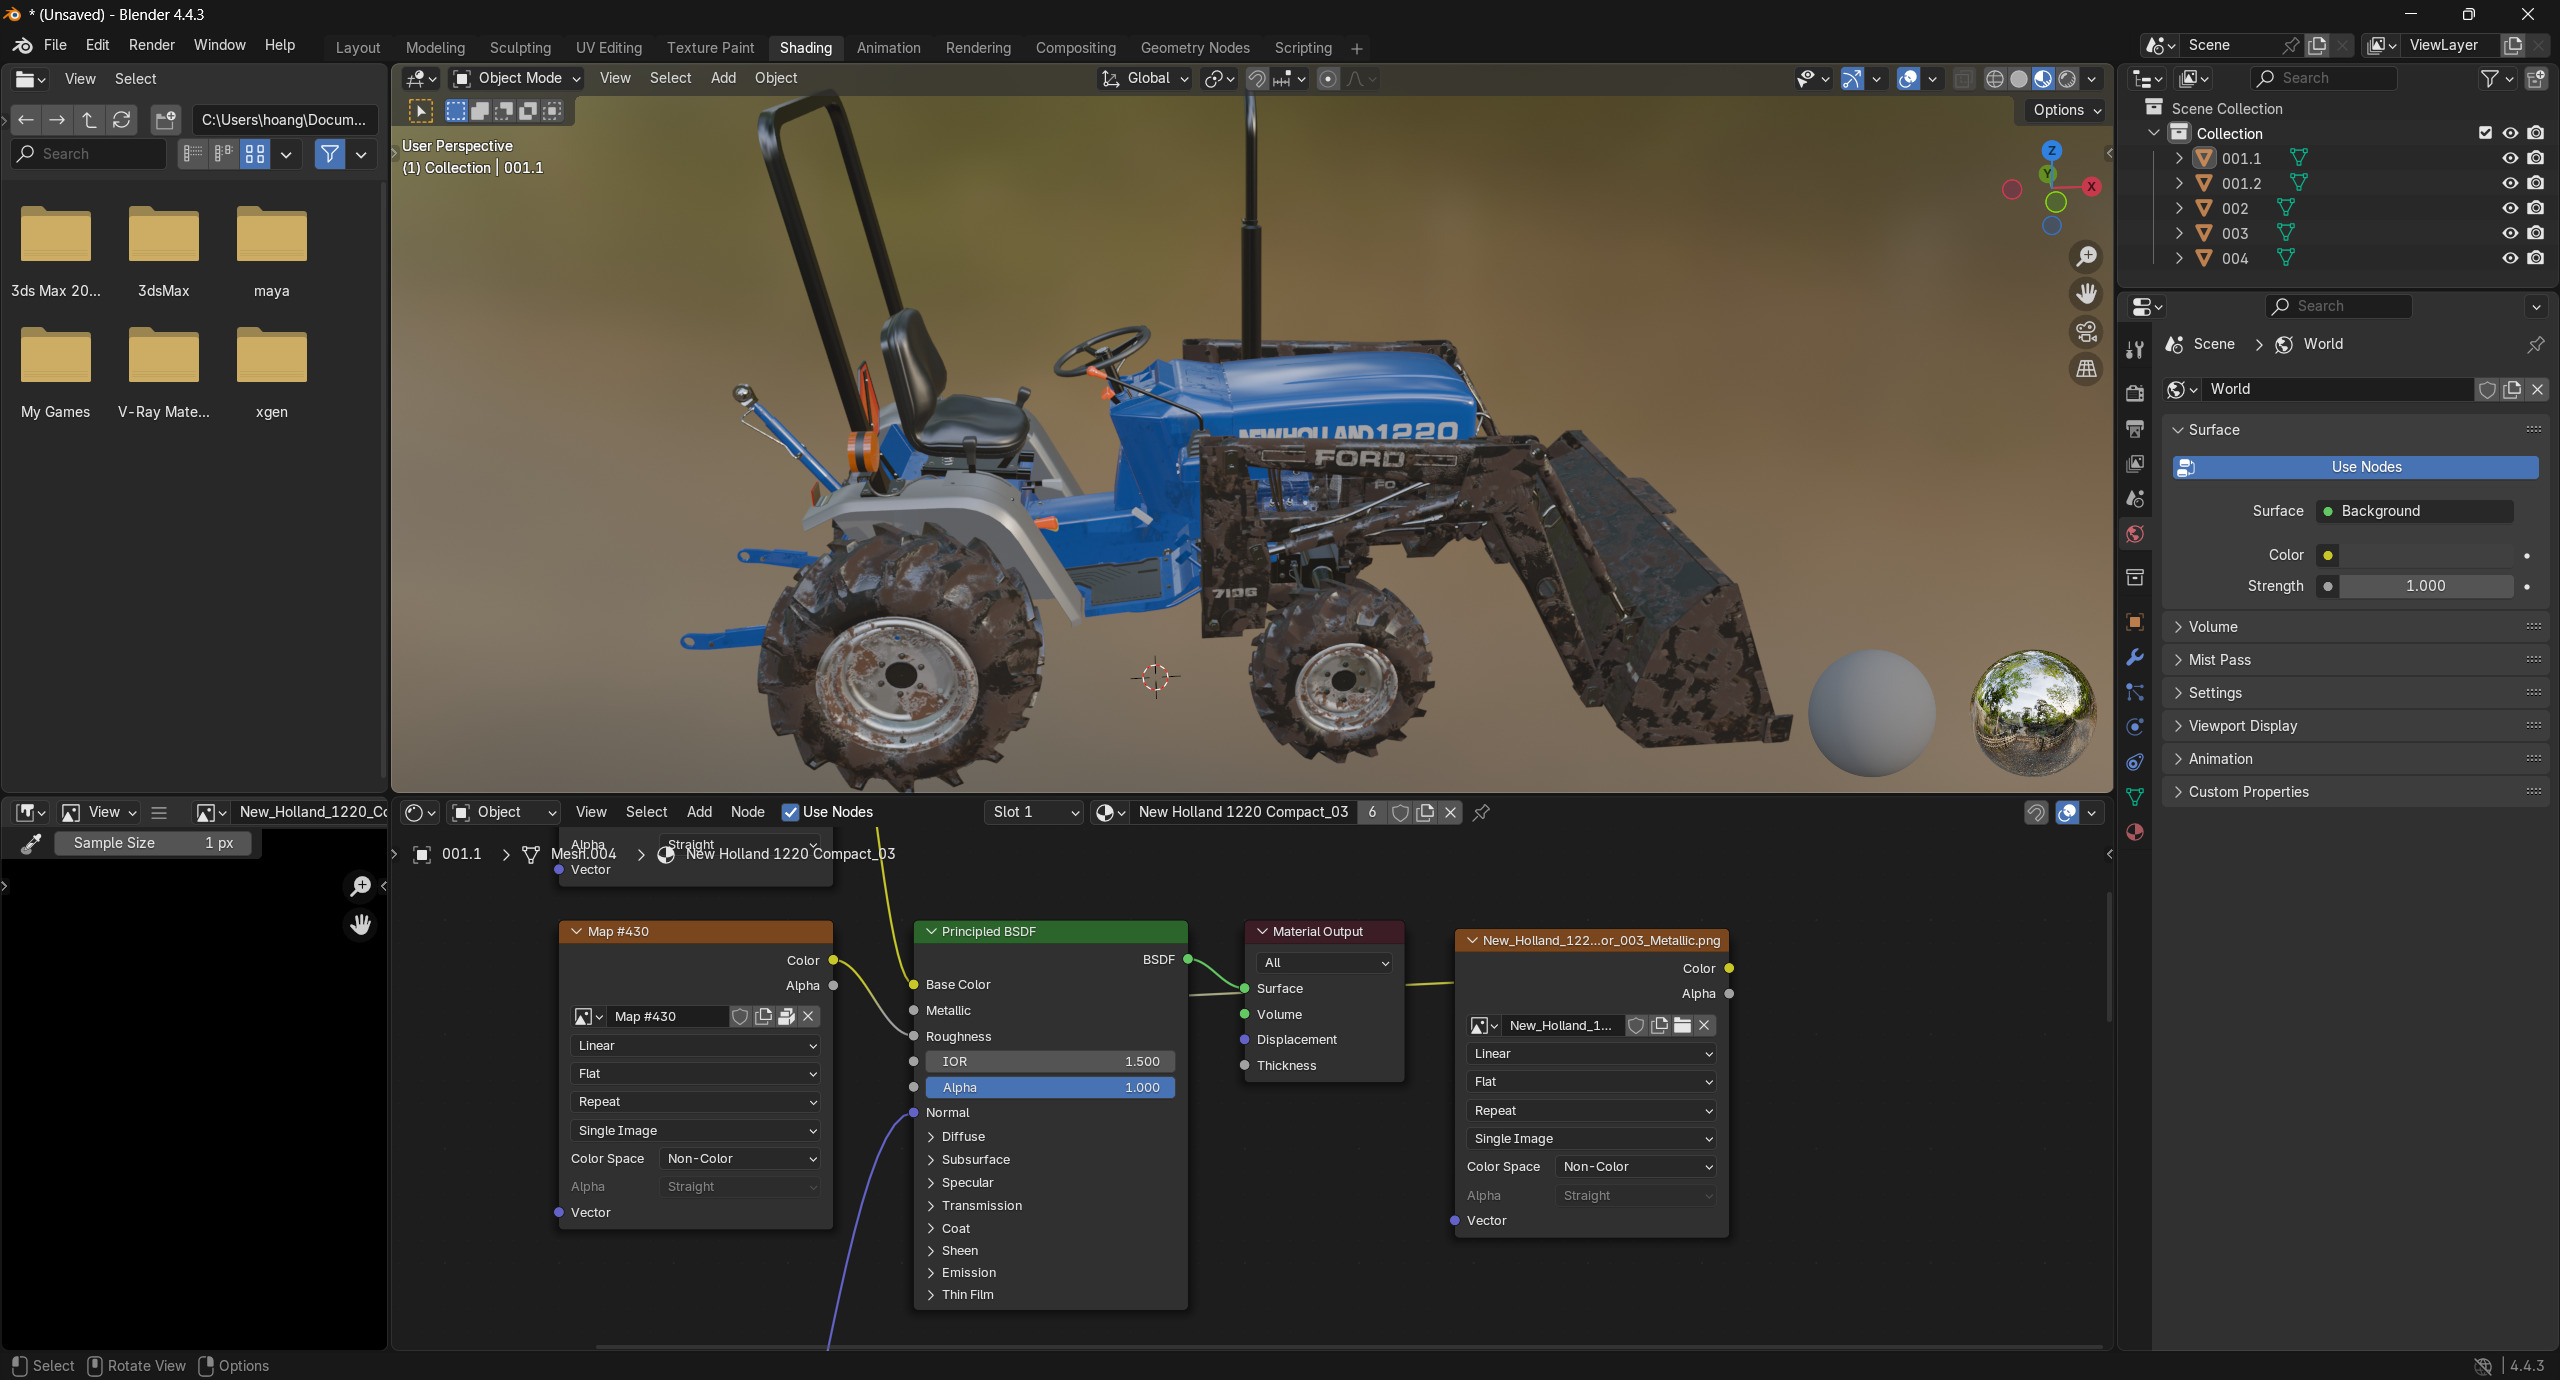Open the Particles properties tab
Screen dimensions: 2560x1380
tap(2135, 692)
